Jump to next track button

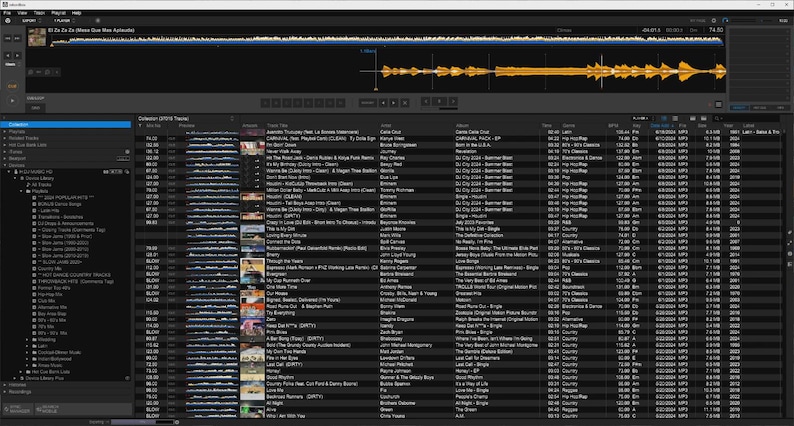(x=17, y=38)
